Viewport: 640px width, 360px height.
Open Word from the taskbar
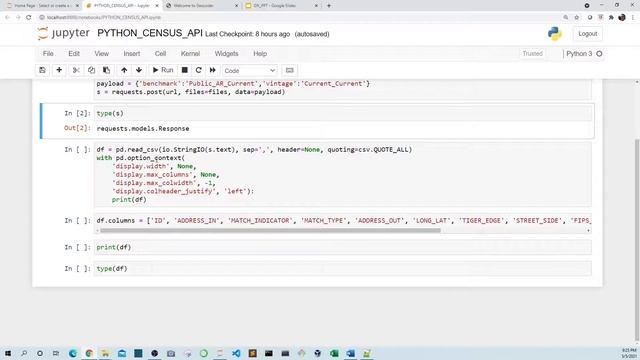point(350,353)
